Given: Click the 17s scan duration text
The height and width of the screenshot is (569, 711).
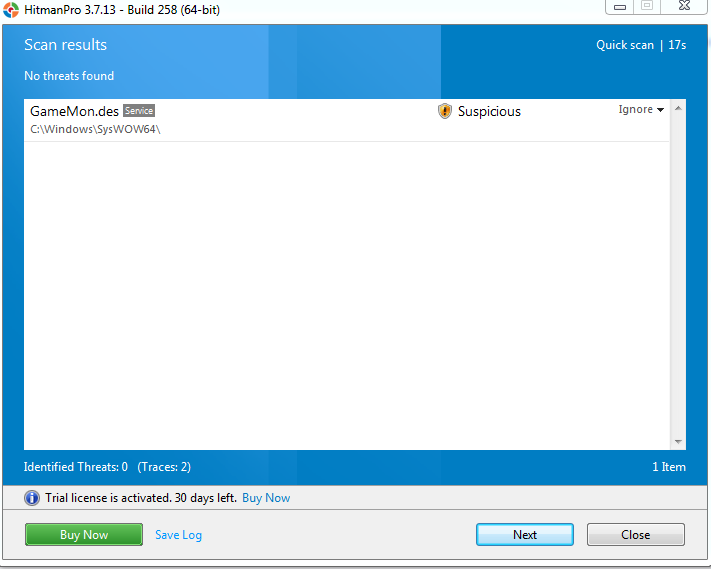Looking at the screenshot, I should tap(677, 45).
